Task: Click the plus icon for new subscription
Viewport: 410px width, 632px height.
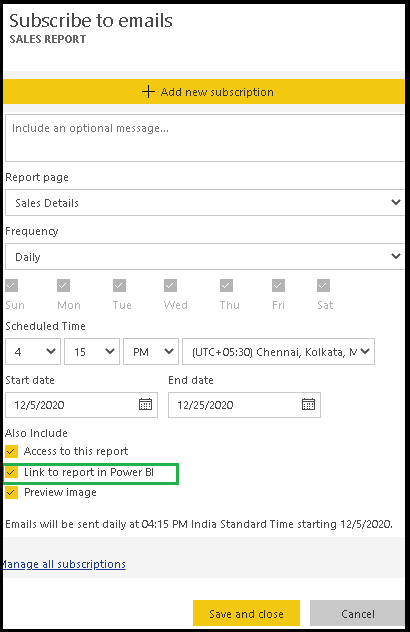Action: (148, 91)
